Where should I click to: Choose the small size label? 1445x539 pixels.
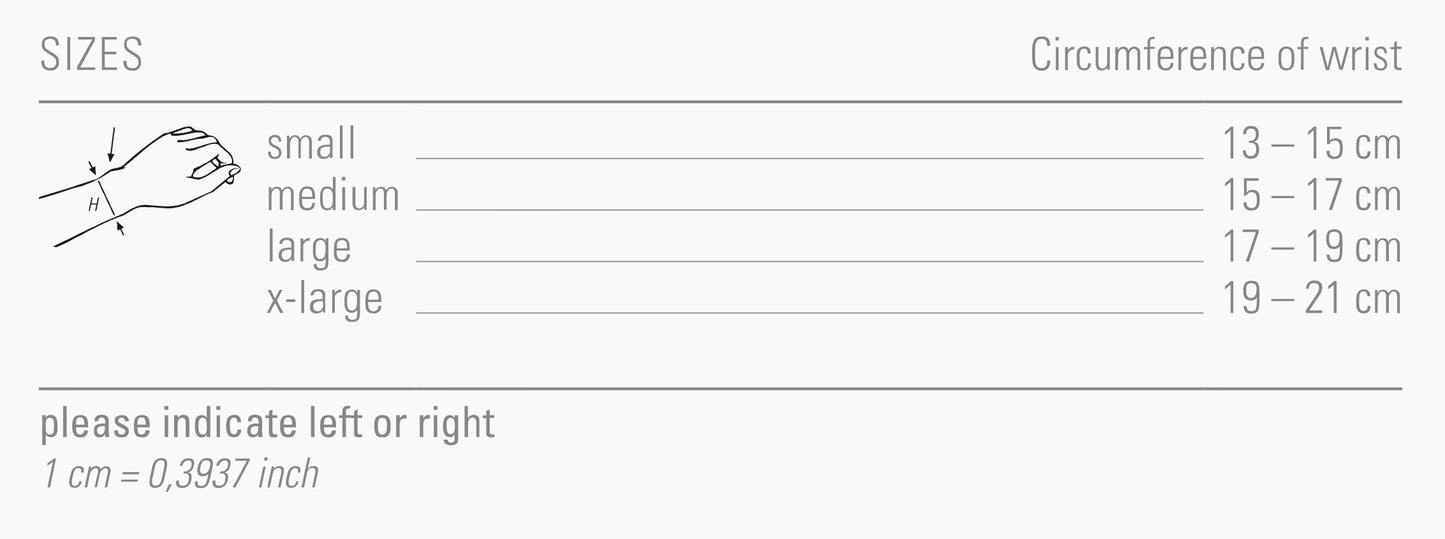point(311,145)
